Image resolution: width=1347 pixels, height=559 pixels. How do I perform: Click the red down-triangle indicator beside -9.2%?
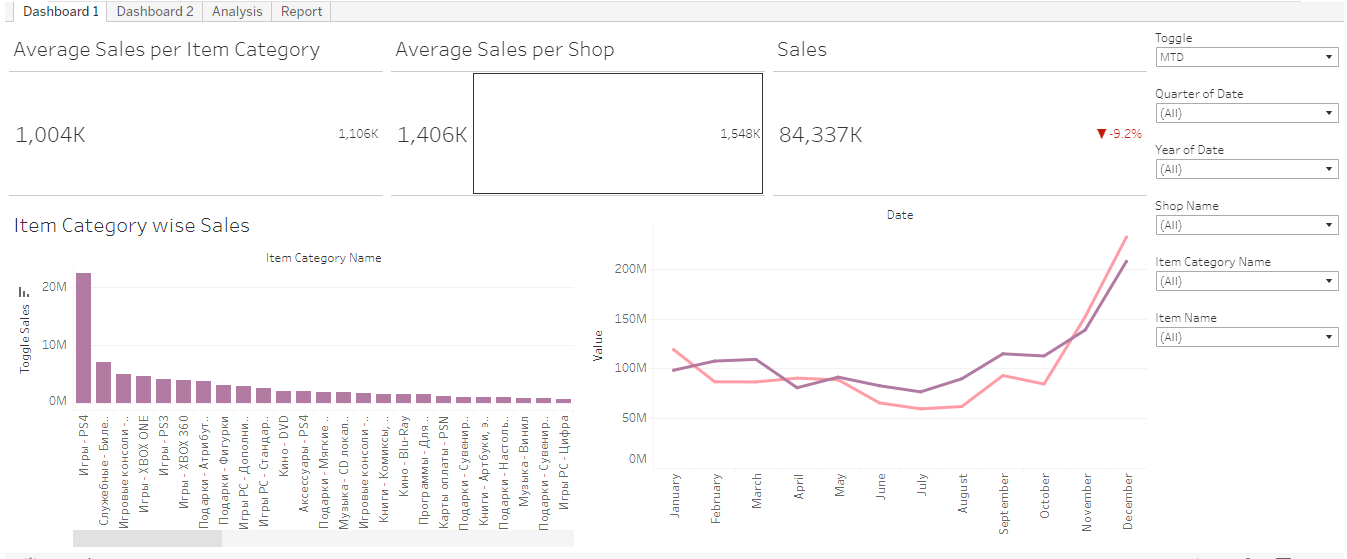click(x=1102, y=134)
